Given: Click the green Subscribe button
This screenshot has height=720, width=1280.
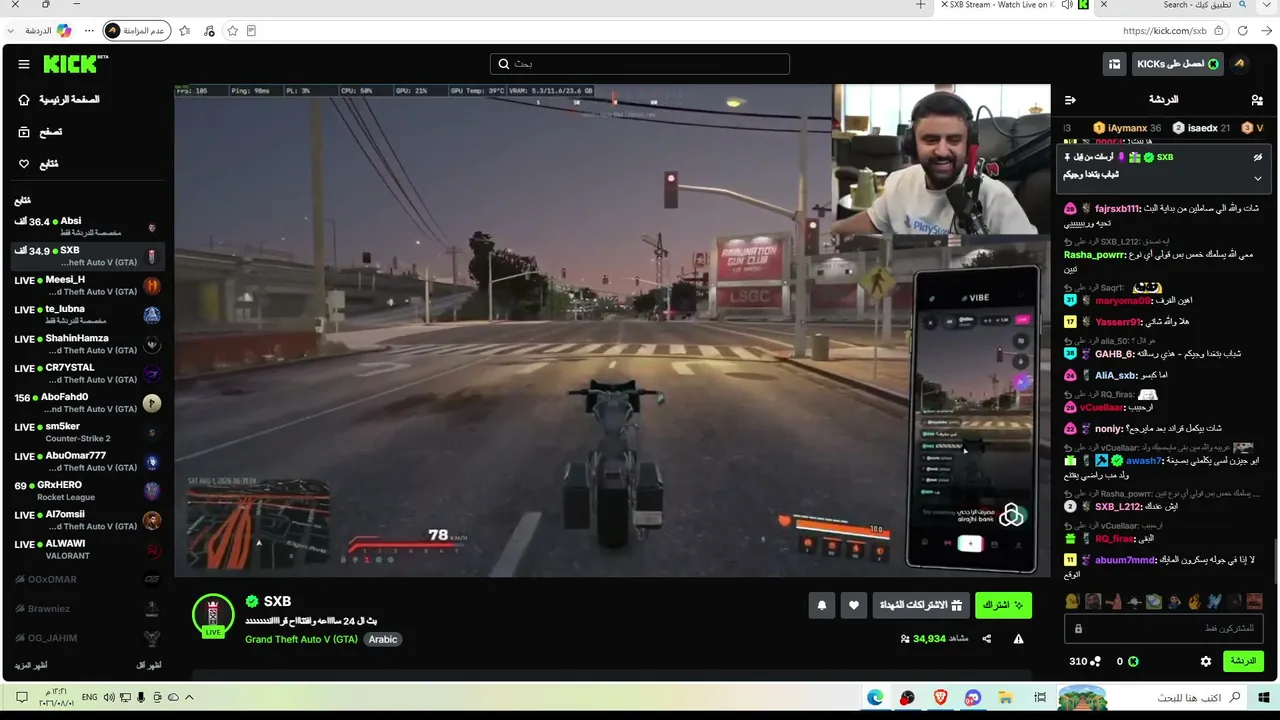Looking at the screenshot, I should click(x=1003, y=605).
